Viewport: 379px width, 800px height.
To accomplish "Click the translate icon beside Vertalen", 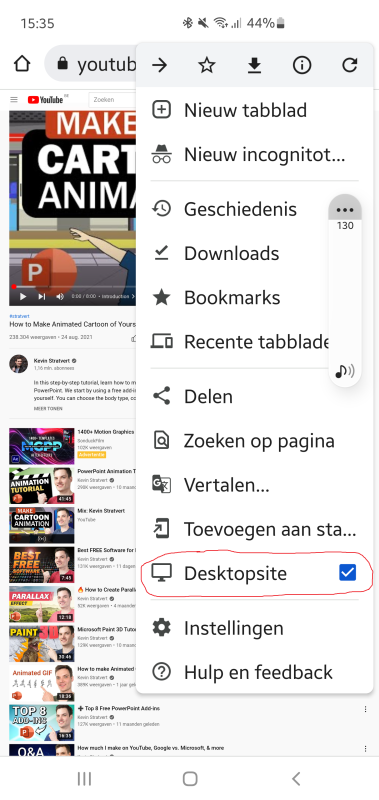I will (x=162, y=485).
